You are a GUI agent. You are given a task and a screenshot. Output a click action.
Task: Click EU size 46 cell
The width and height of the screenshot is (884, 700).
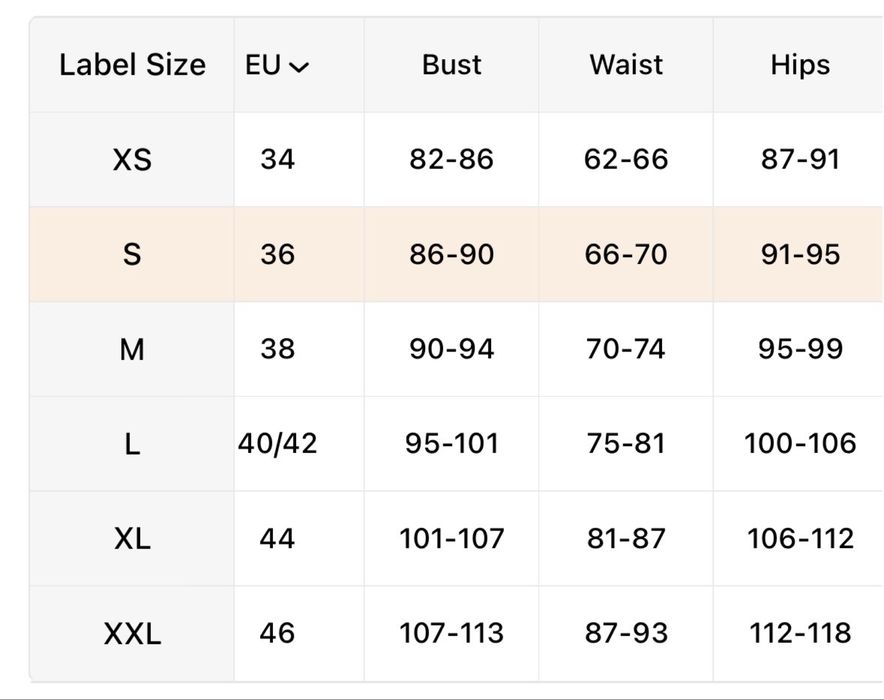tap(278, 634)
